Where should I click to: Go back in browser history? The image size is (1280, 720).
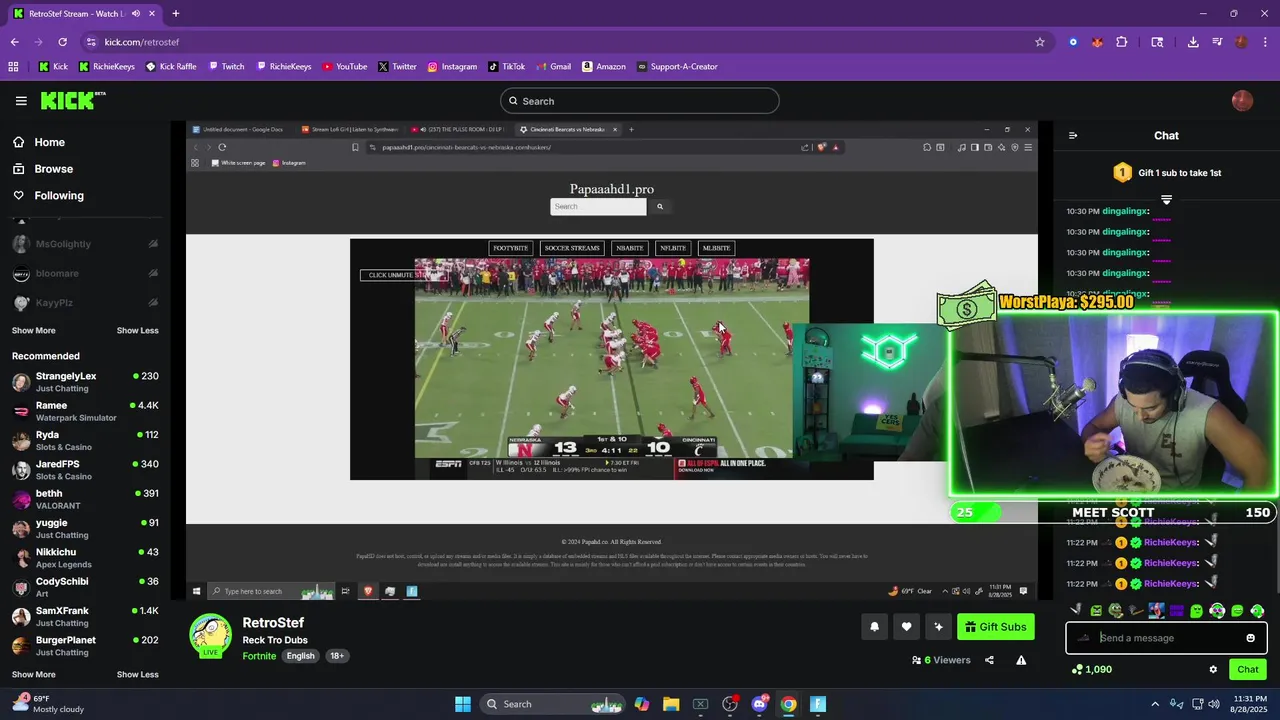pyautogui.click(x=15, y=42)
